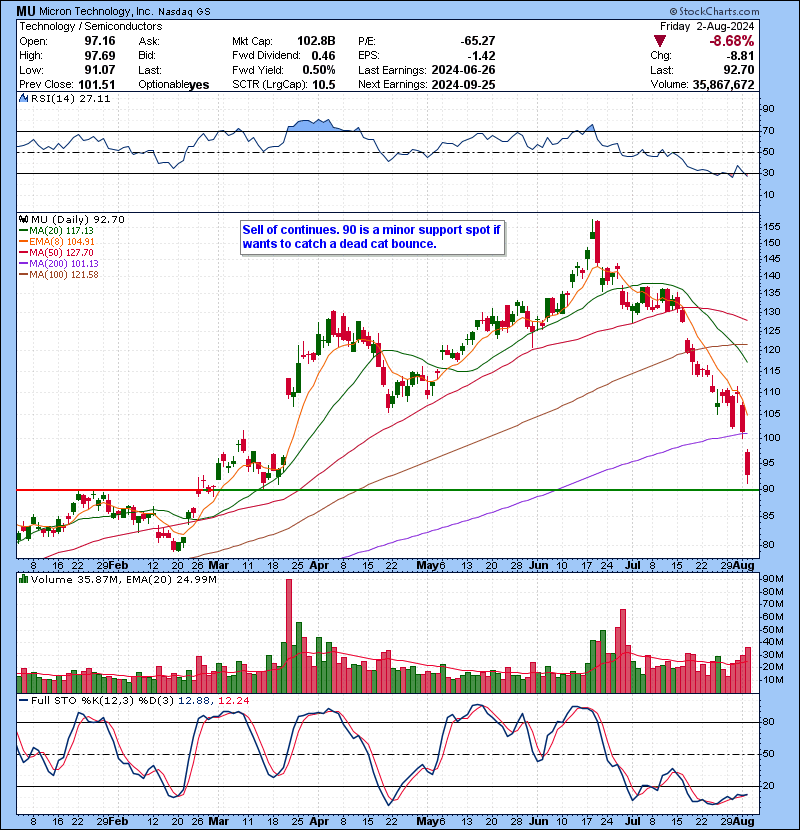Select the Low value 91.07
Image resolution: width=800 pixels, height=830 pixels.
click(x=100, y=70)
